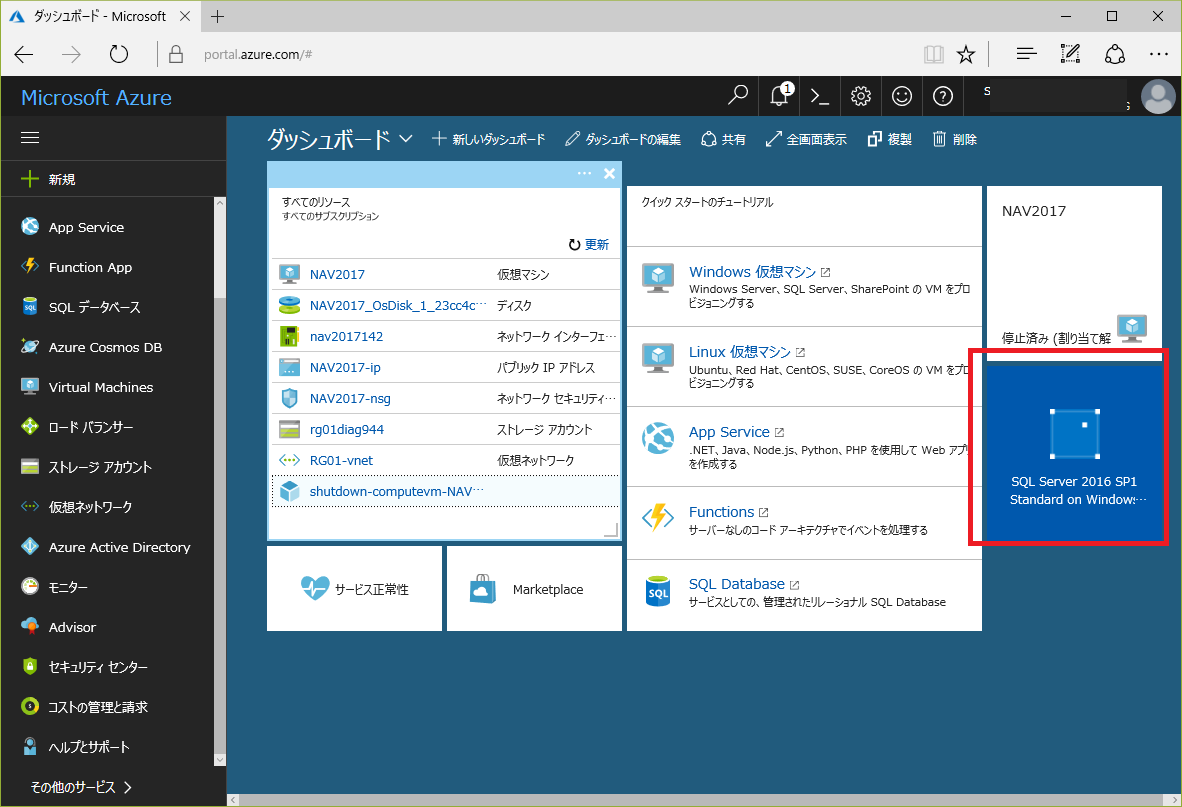Click the browser refresh button
The width and height of the screenshot is (1182, 807).
[x=118, y=54]
